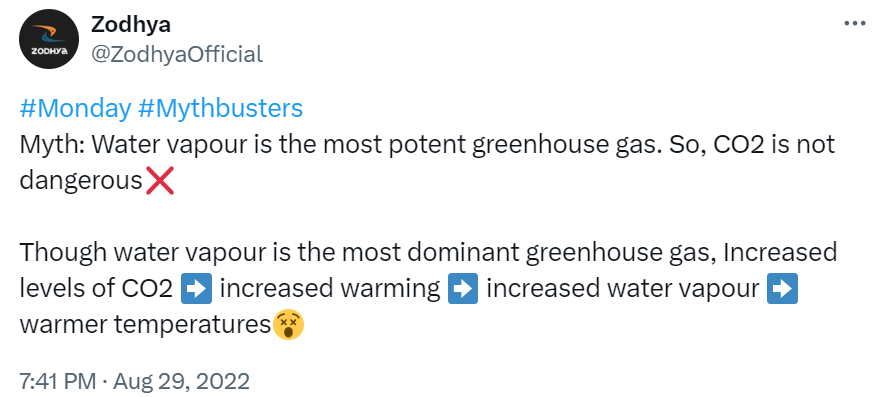Click the dizzy face emoji

tap(289, 325)
